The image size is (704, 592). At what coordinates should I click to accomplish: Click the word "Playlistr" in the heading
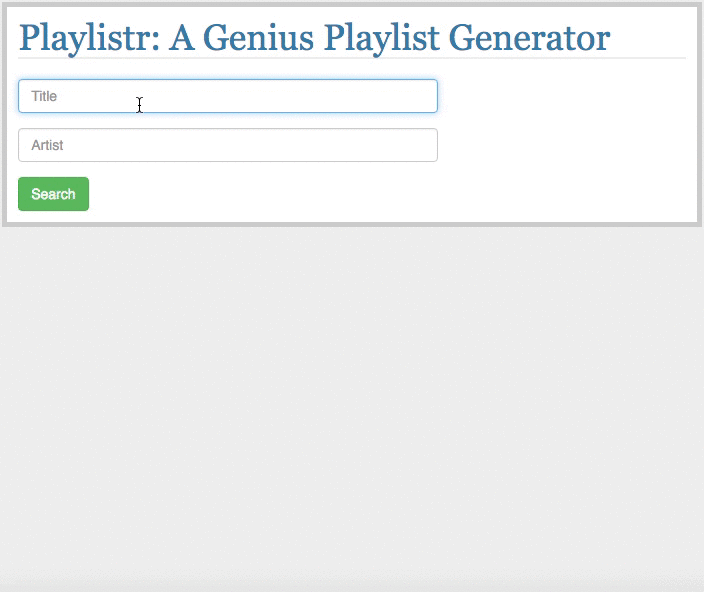(x=87, y=38)
